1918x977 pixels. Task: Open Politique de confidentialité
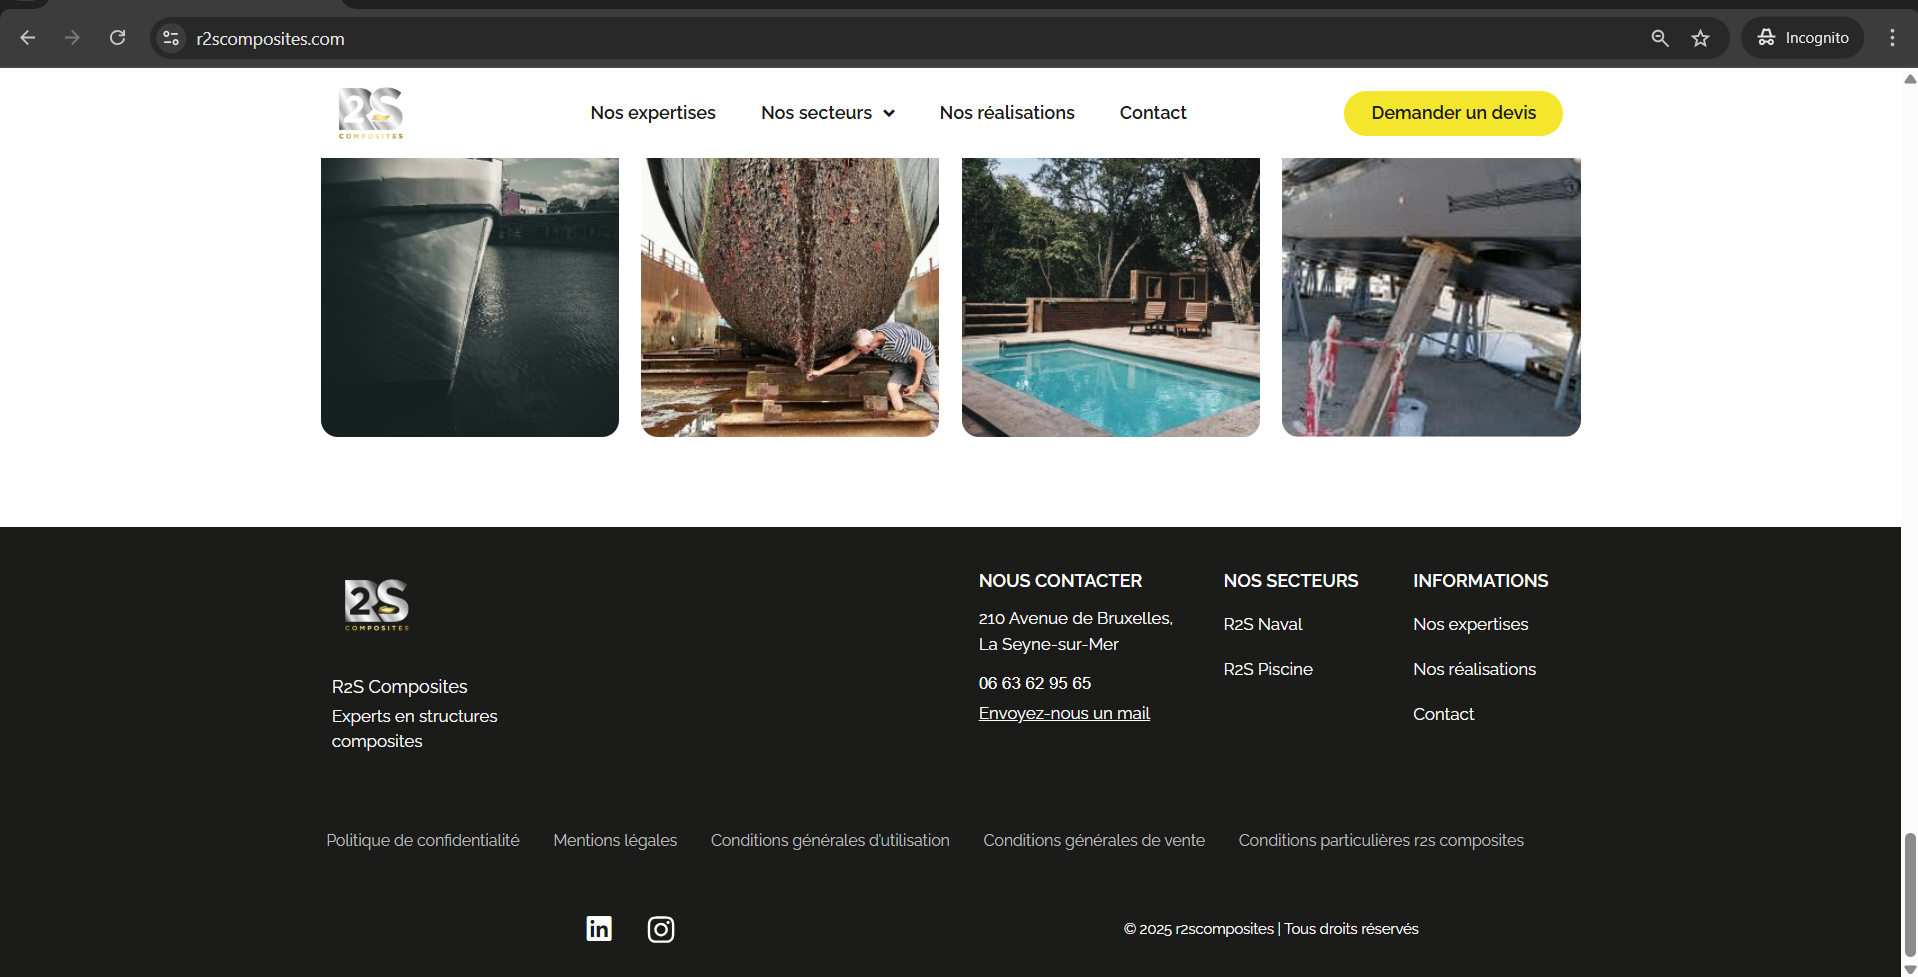pos(423,840)
